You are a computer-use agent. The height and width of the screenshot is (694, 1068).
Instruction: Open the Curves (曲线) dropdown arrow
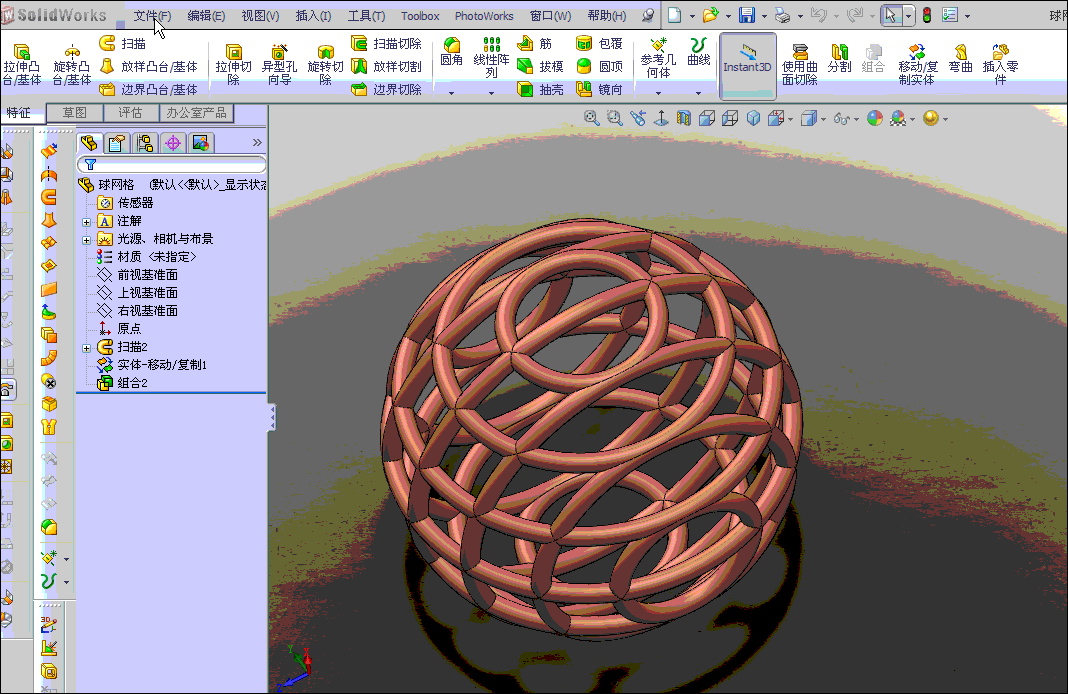click(698, 93)
